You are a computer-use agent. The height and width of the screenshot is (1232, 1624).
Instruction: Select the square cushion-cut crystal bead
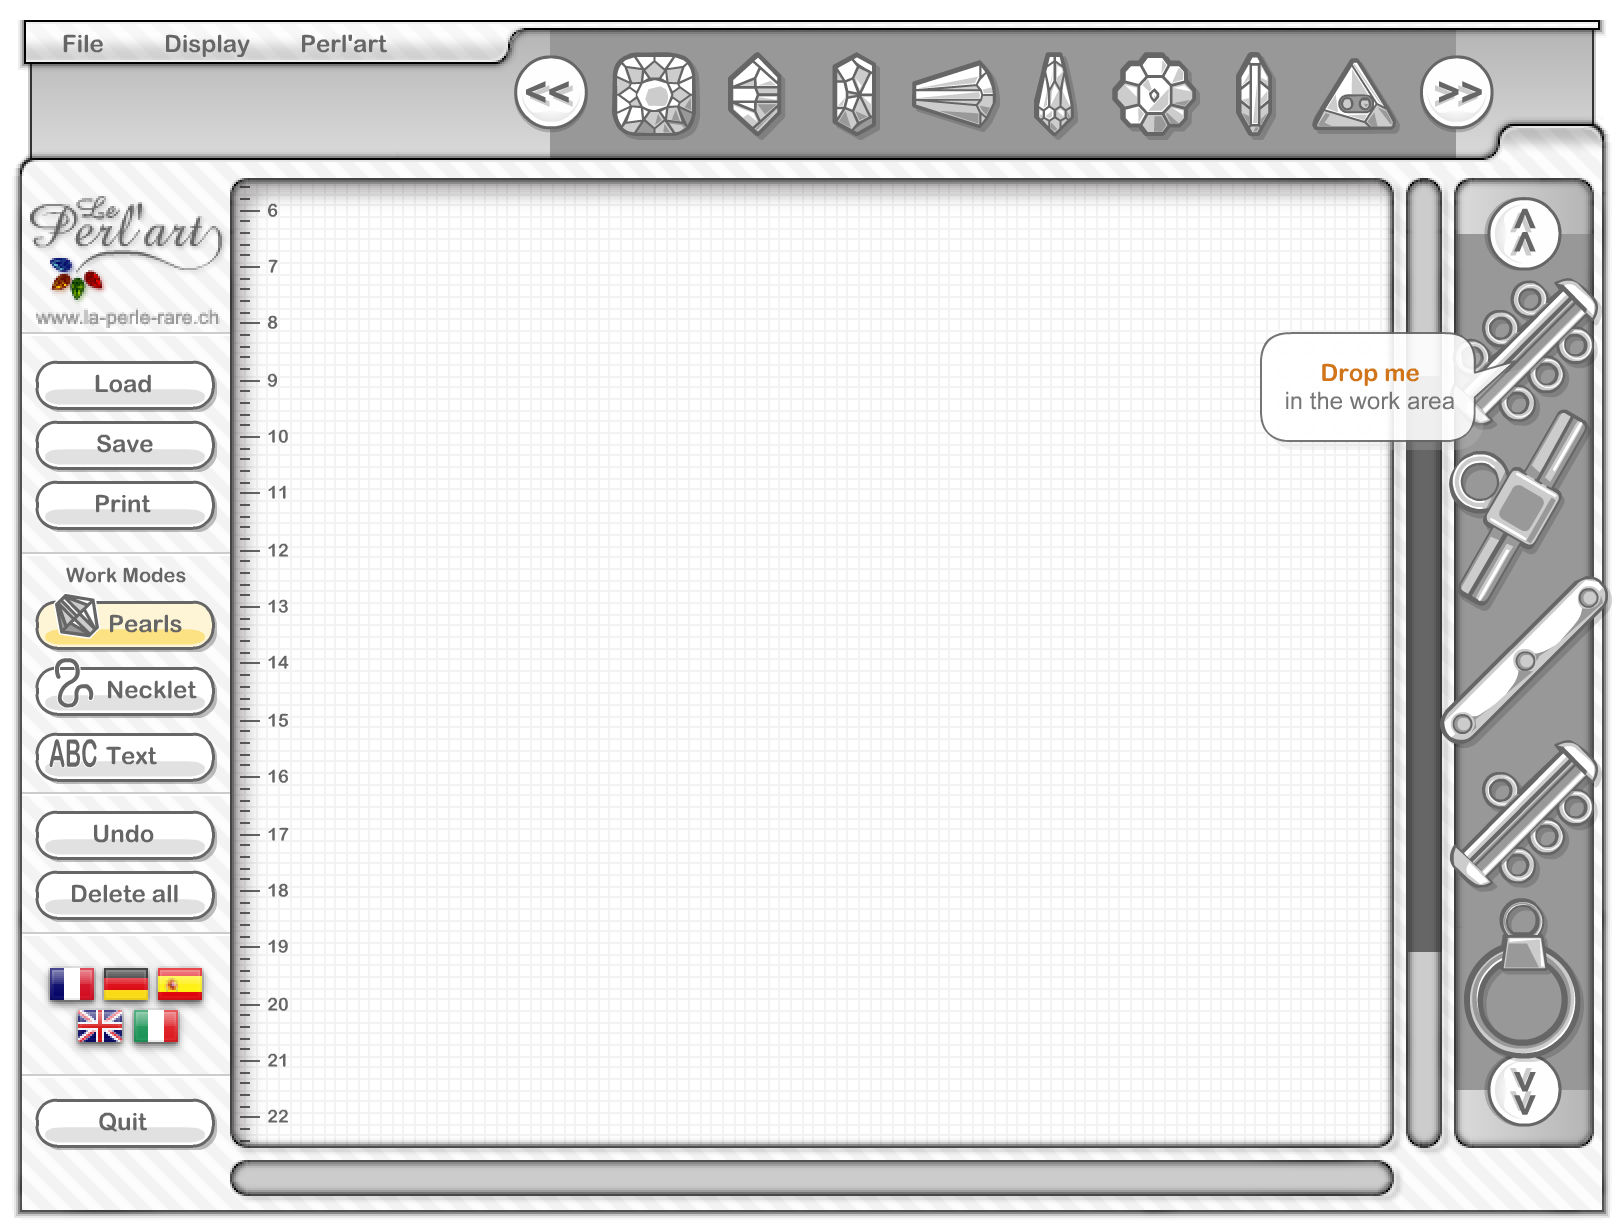[x=654, y=95]
